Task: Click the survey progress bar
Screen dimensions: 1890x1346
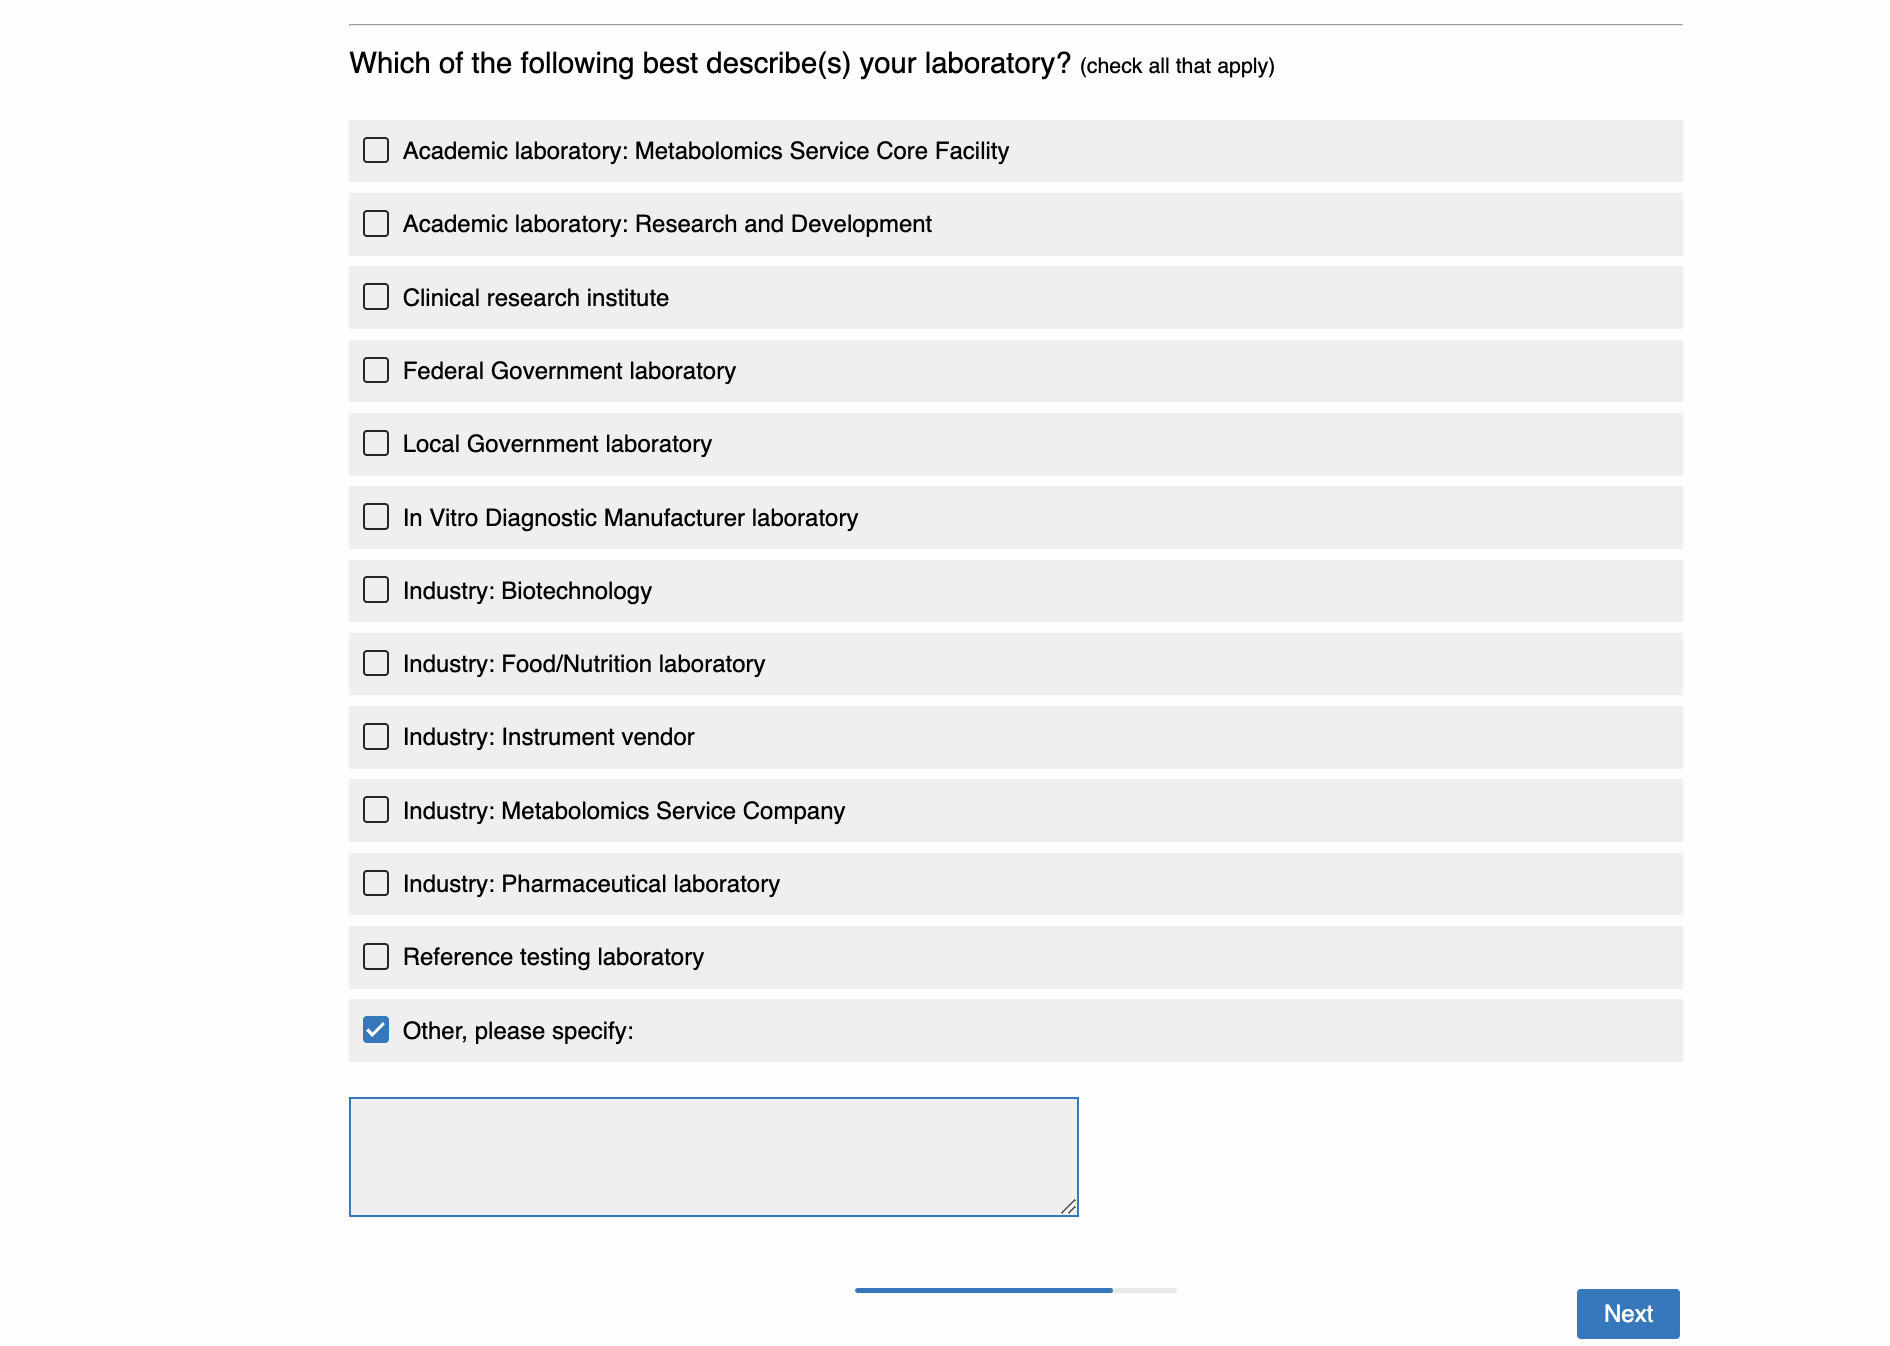Action: (x=1015, y=1290)
